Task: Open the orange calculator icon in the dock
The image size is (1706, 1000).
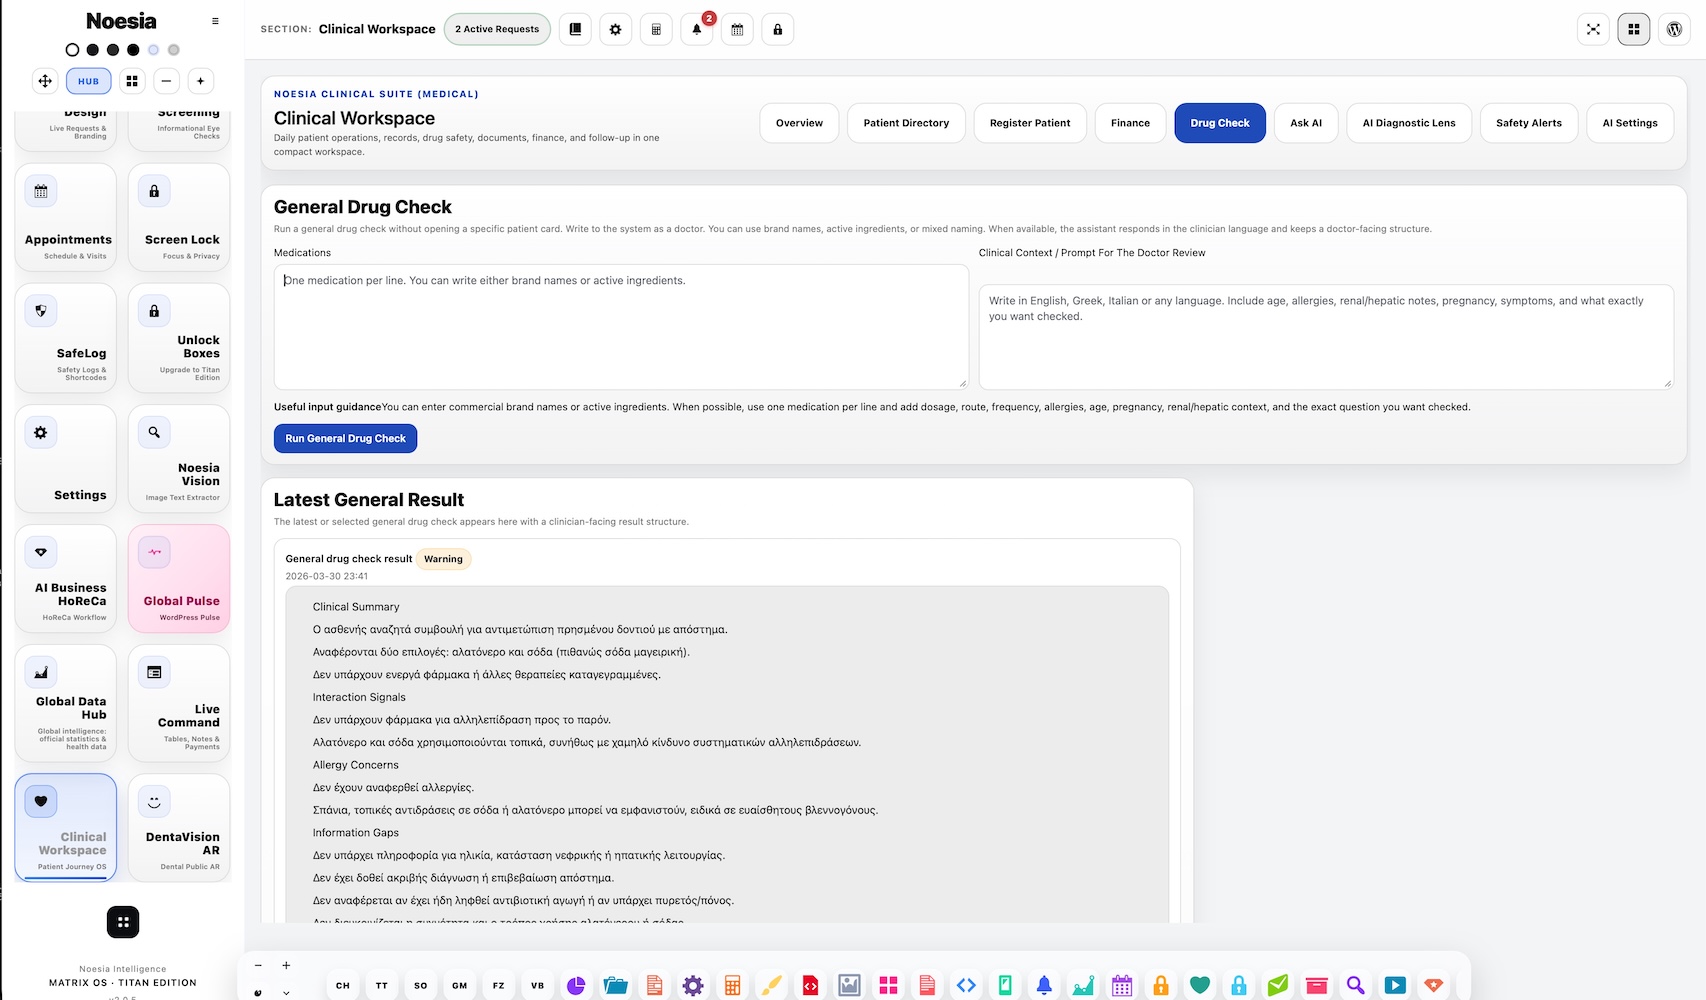Action: [x=733, y=985]
